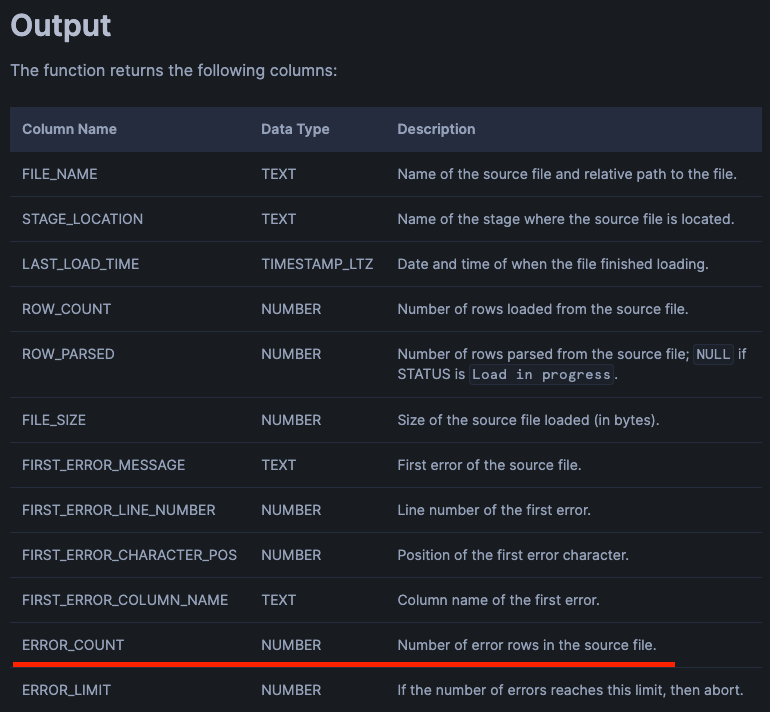
Task: Click the "Description" table header
Action: (436, 129)
